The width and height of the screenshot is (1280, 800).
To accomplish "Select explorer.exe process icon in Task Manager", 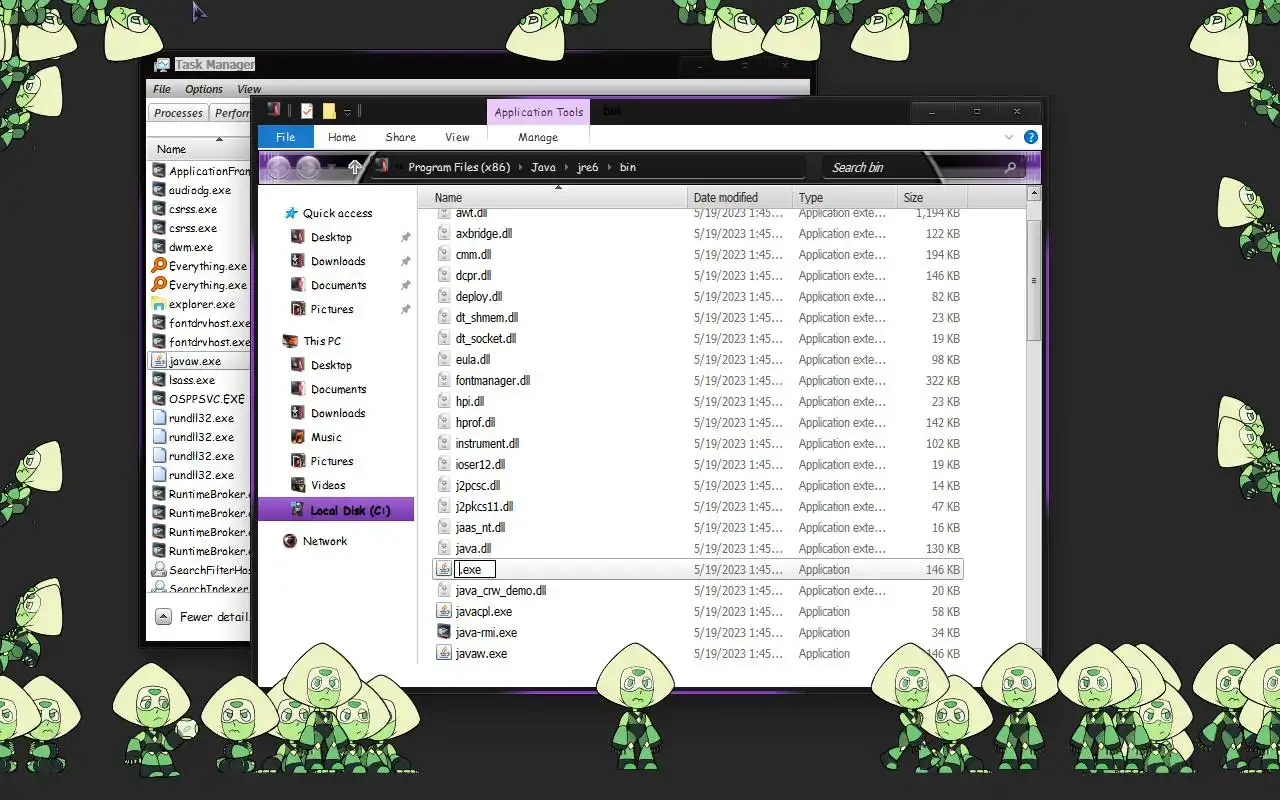I will click(x=158, y=304).
